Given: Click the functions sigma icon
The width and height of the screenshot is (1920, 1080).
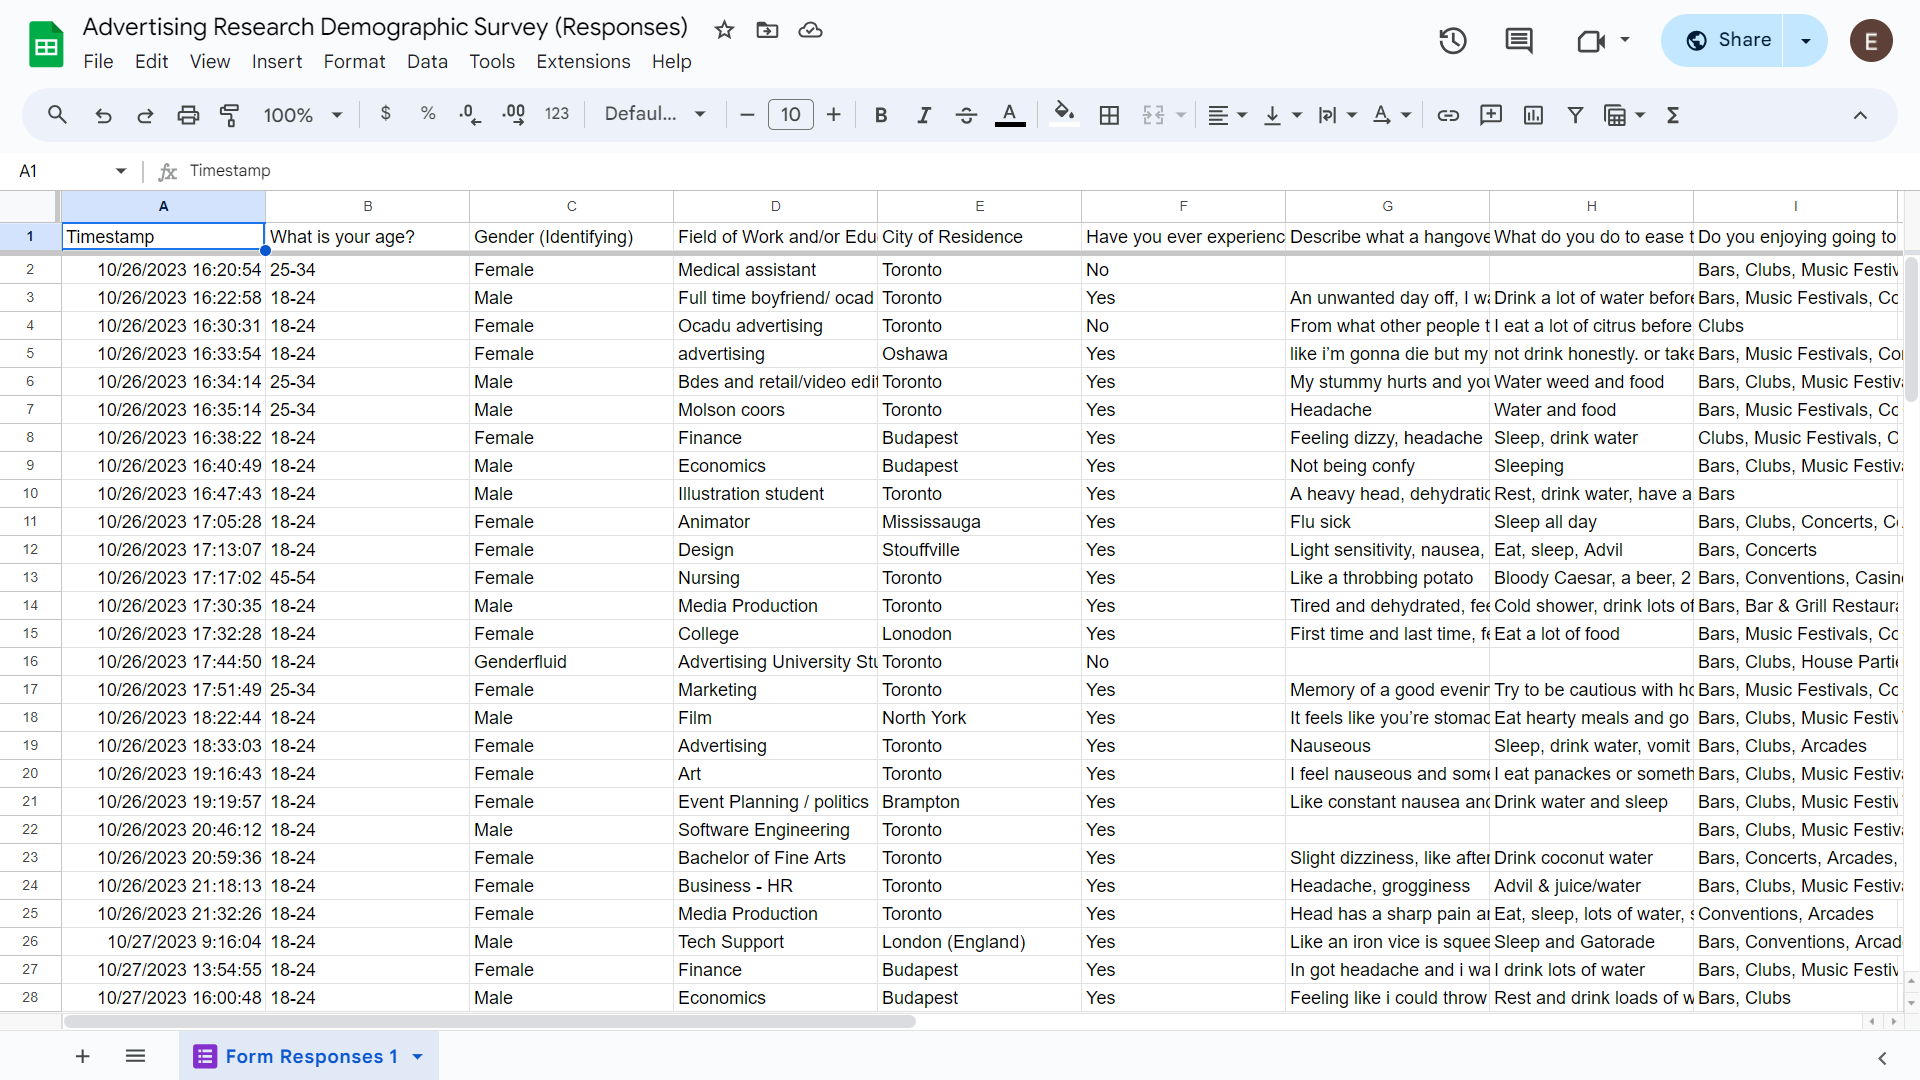Looking at the screenshot, I should tap(1673, 115).
